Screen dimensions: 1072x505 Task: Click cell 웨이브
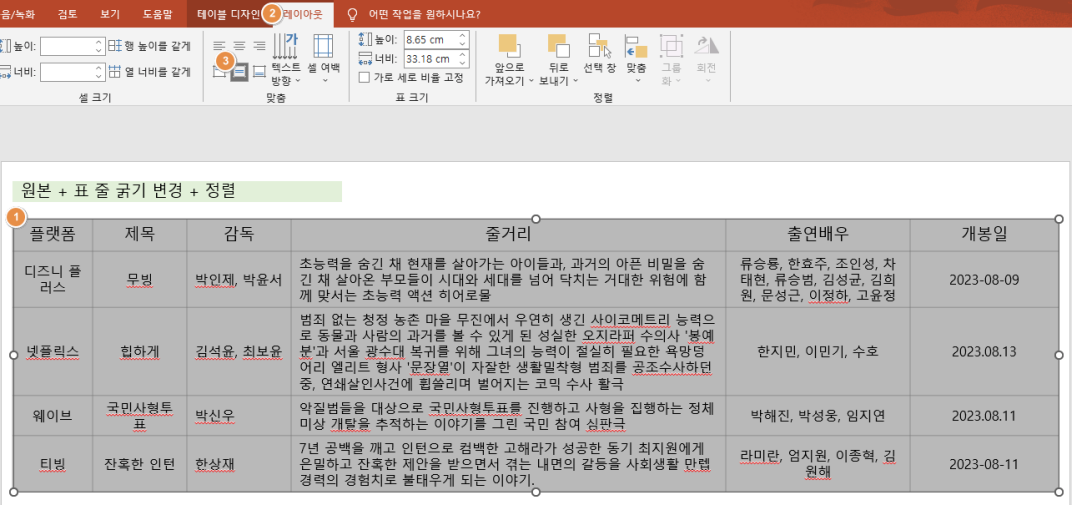coord(53,415)
